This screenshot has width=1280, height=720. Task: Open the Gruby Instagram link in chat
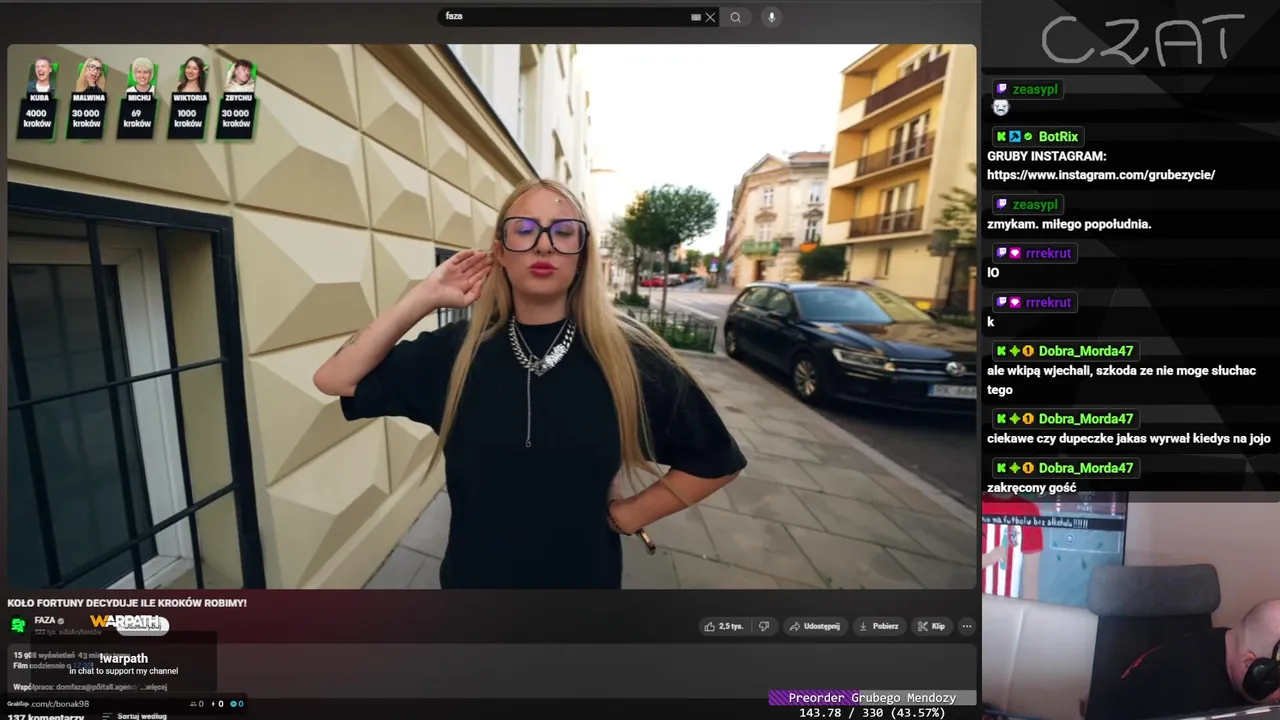coord(1101,175)
